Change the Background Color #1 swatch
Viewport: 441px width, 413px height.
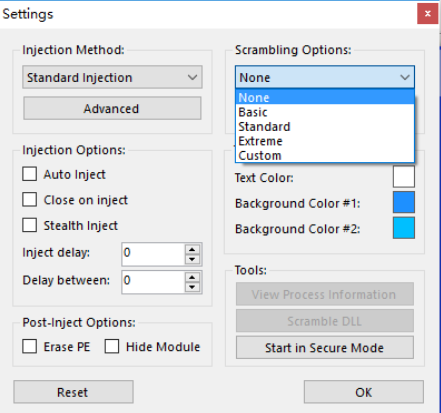point(404,202)
